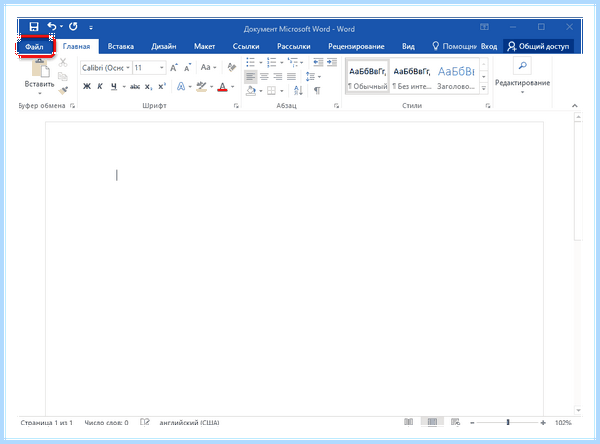The height and width of the screenshot is (444, 600).
Task: Open the Aa change case dropdown
Action: tap(208, 68)
